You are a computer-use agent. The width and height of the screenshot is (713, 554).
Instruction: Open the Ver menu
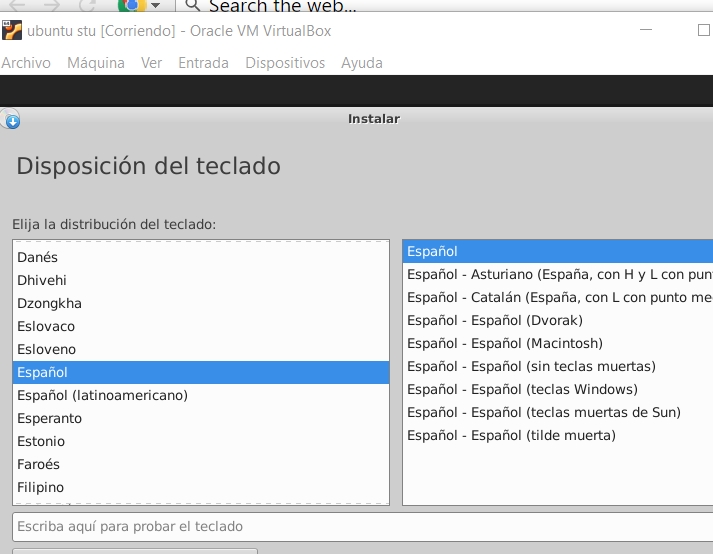tap(151, 63)
